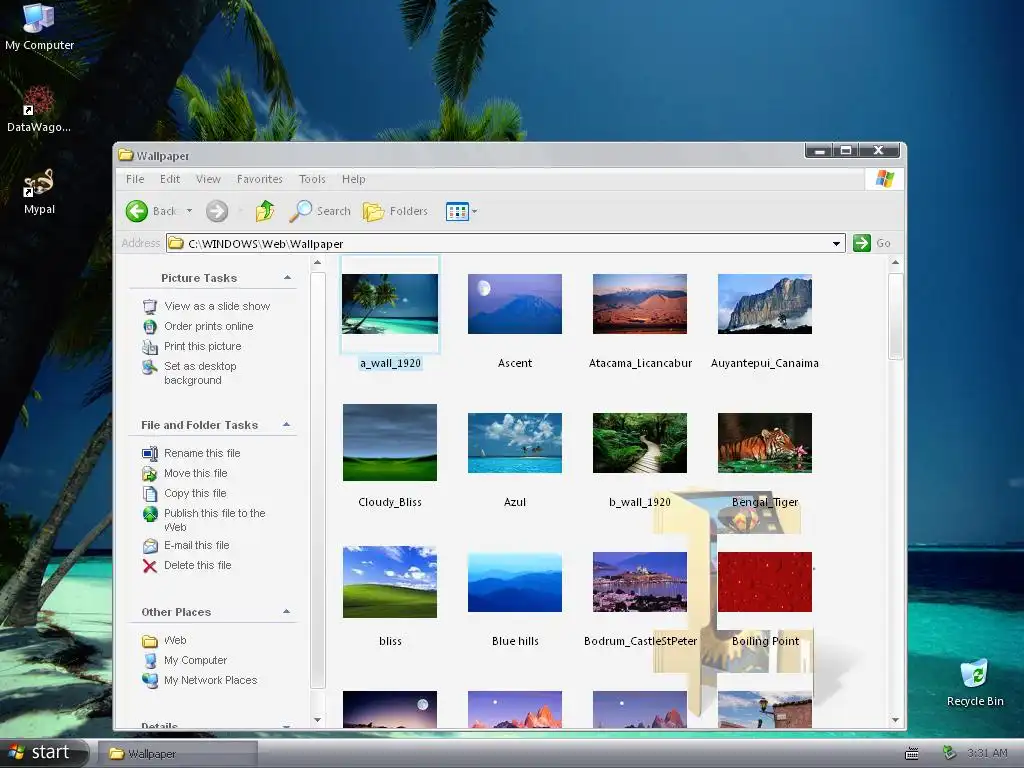This screenshot has width=1024, height=768.
Task: Click the red X Delete this file icon
Action: pos(150,566)
